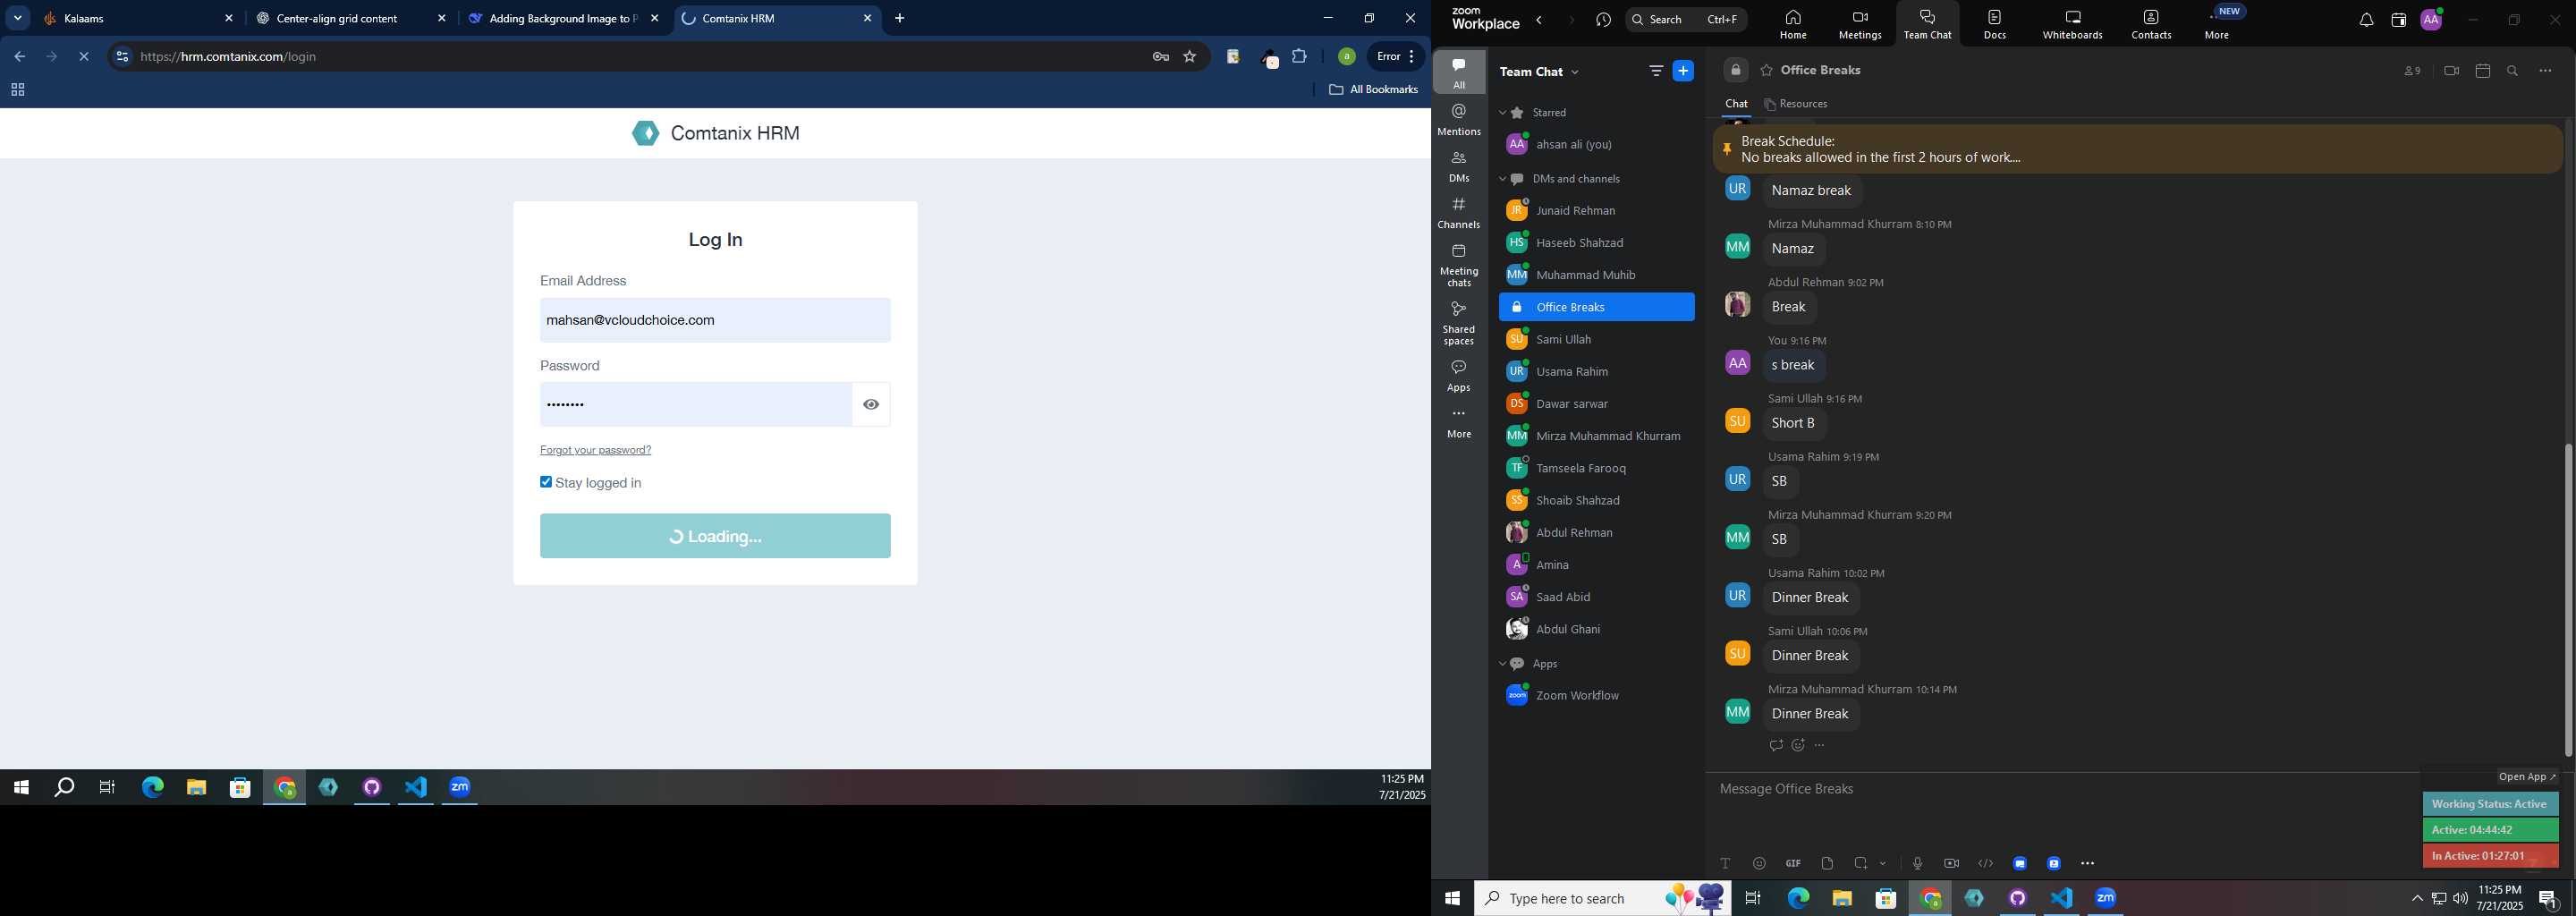View Office Breaks members count
The image size is (2576, 916).
point(2412,71)
